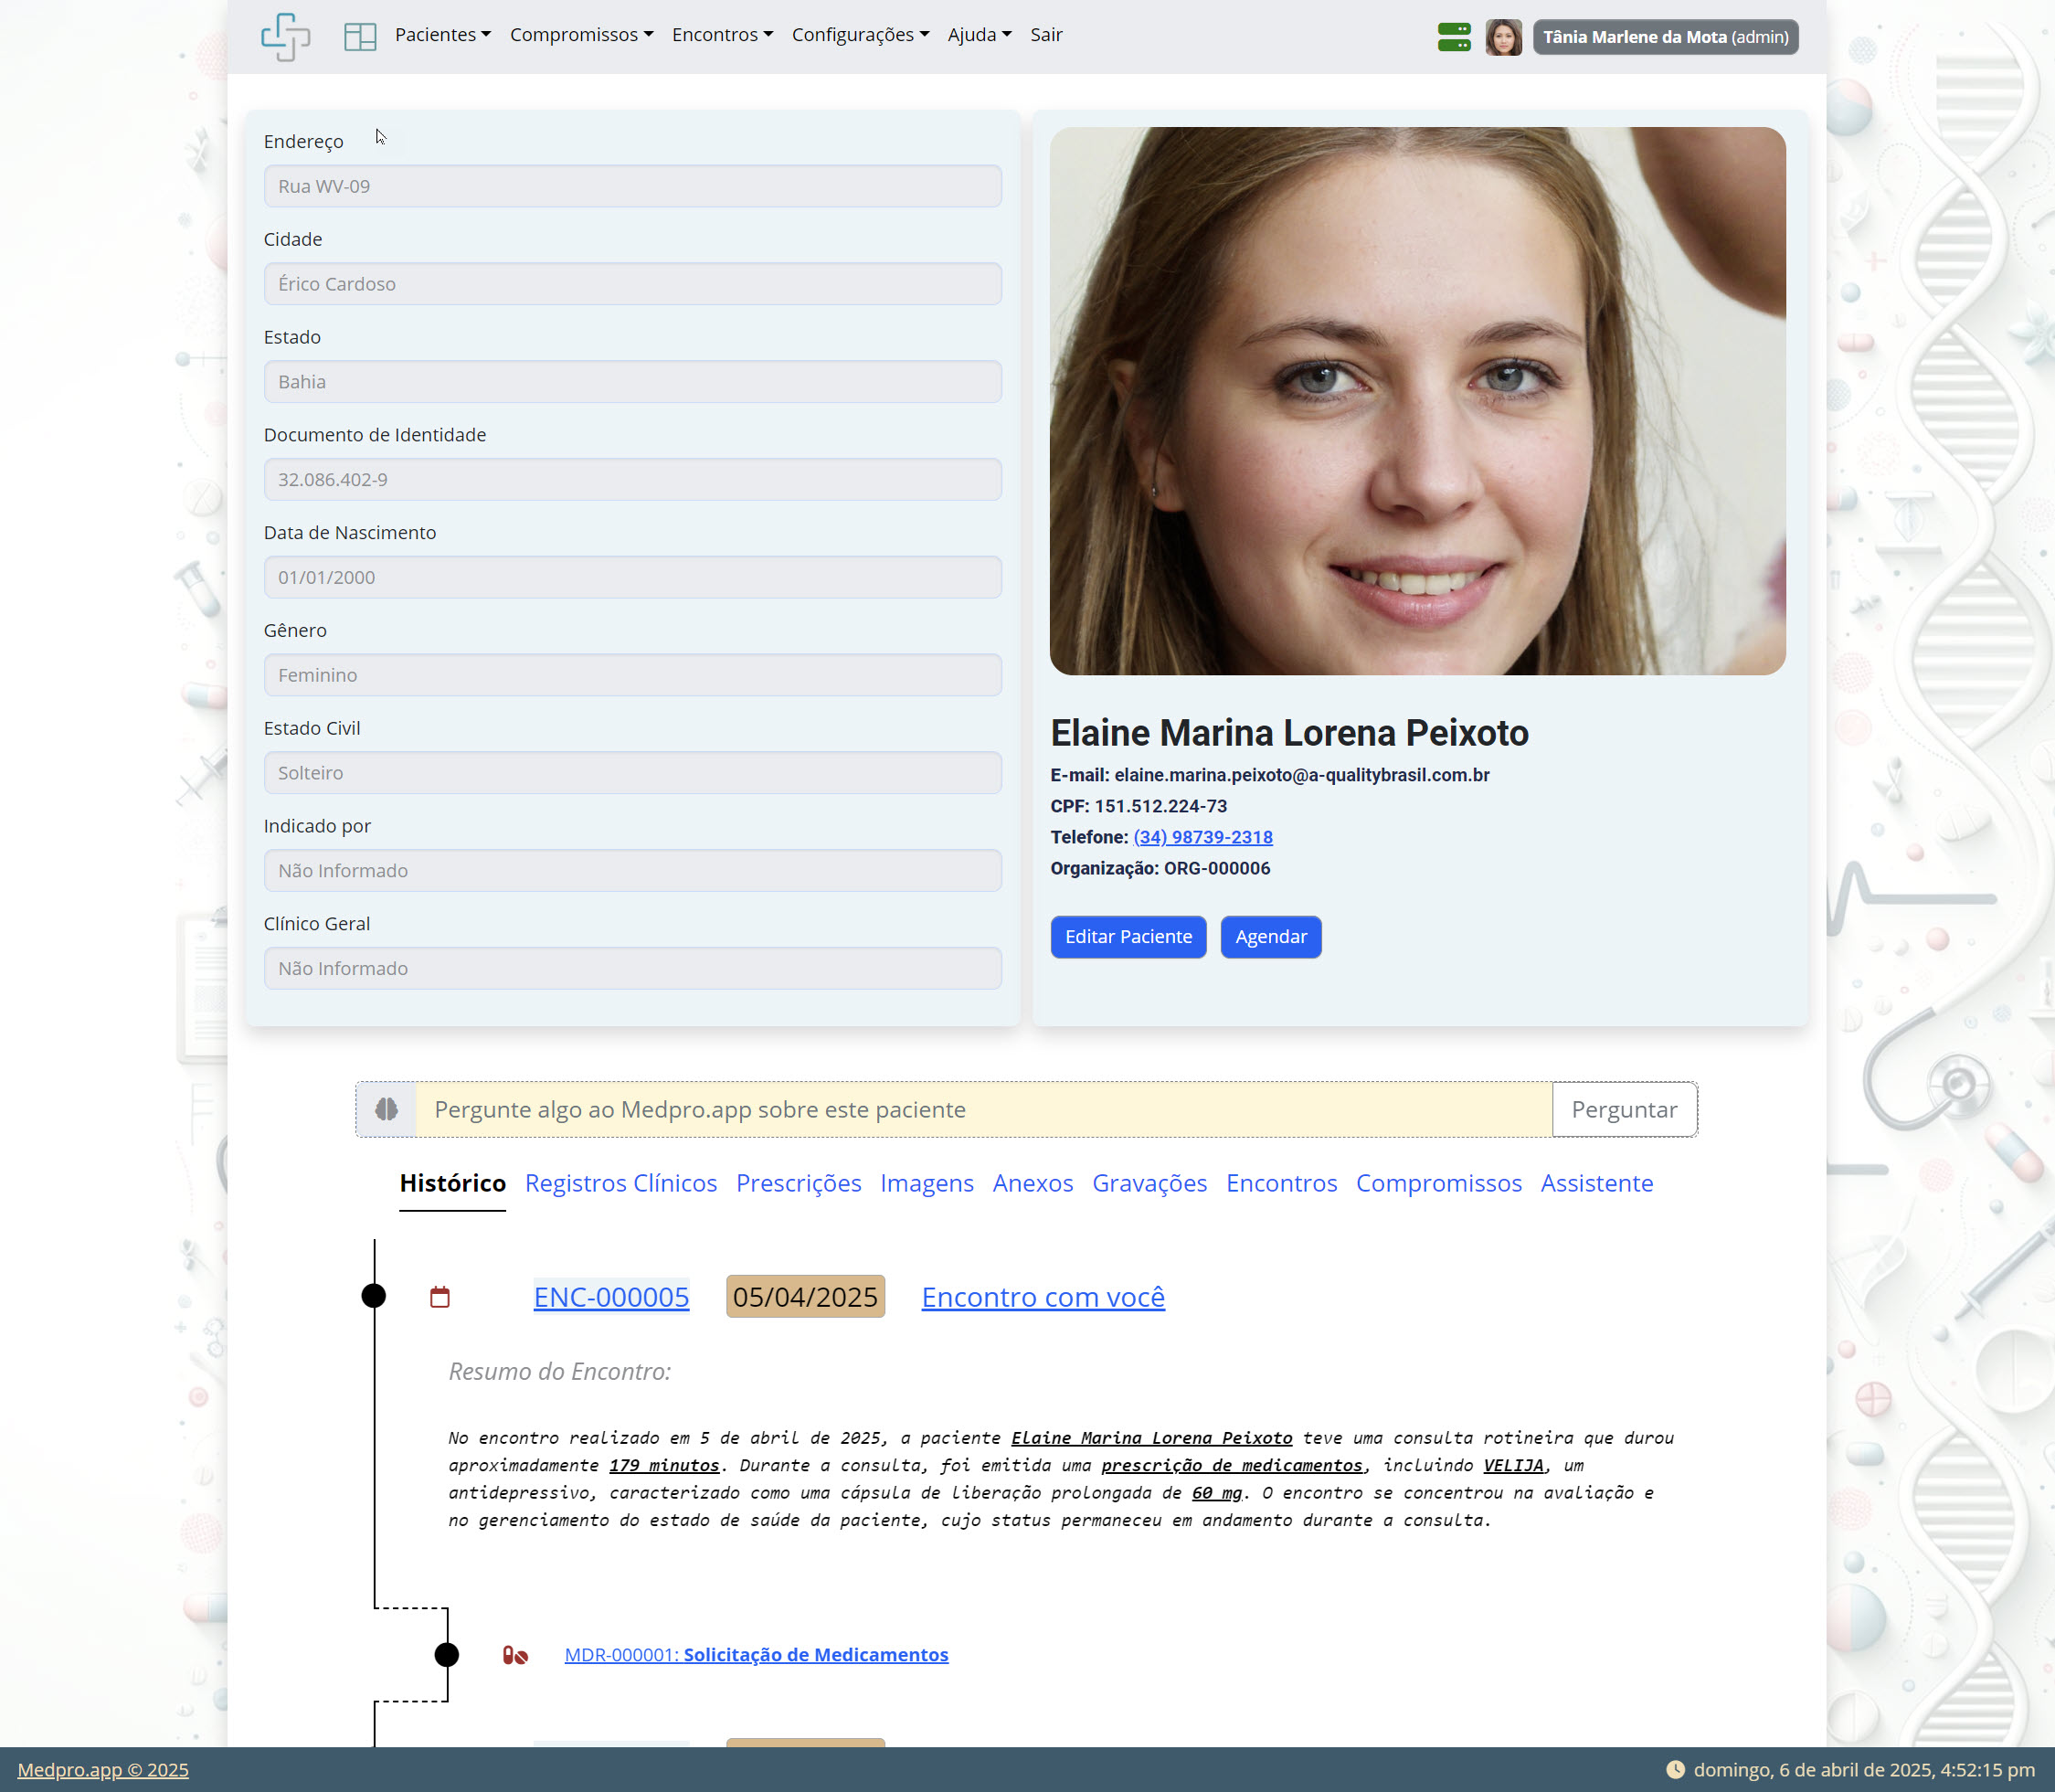Click the Resumo do Encontro heading
The width and height of the screenshot is (2055, 1792).
click(560, 1371)
